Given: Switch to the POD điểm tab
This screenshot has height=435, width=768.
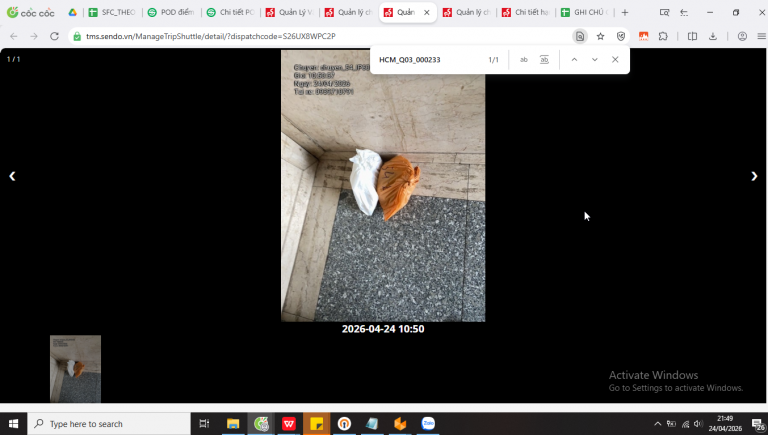Looking at the screenshot, I should pos(171,12).
